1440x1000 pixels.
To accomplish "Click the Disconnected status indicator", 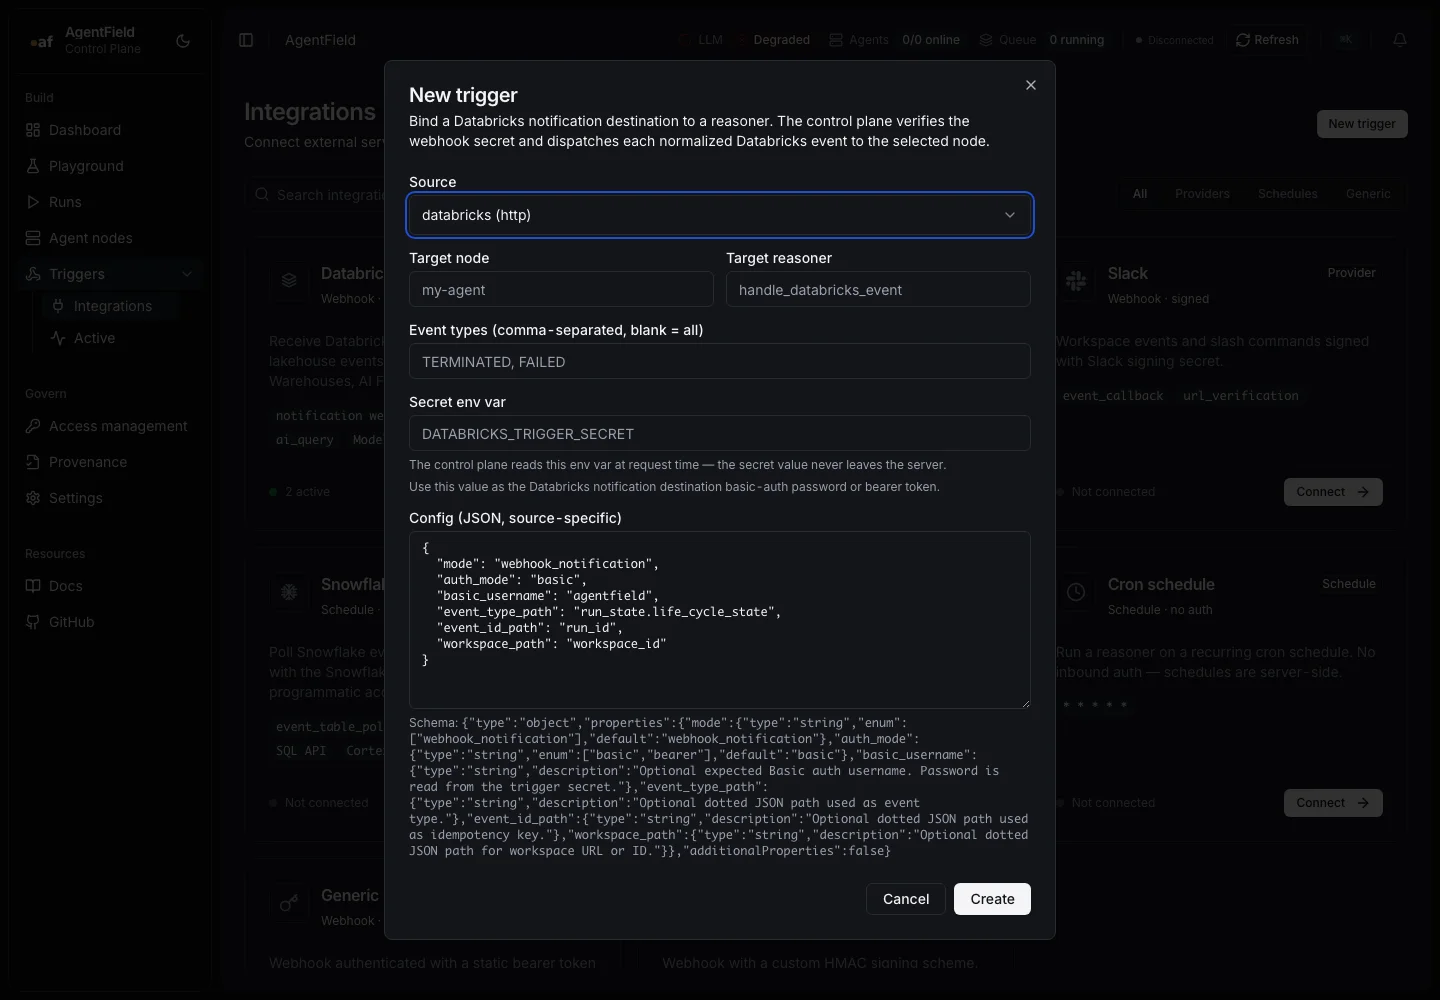I will click(x=1174, y=40).
